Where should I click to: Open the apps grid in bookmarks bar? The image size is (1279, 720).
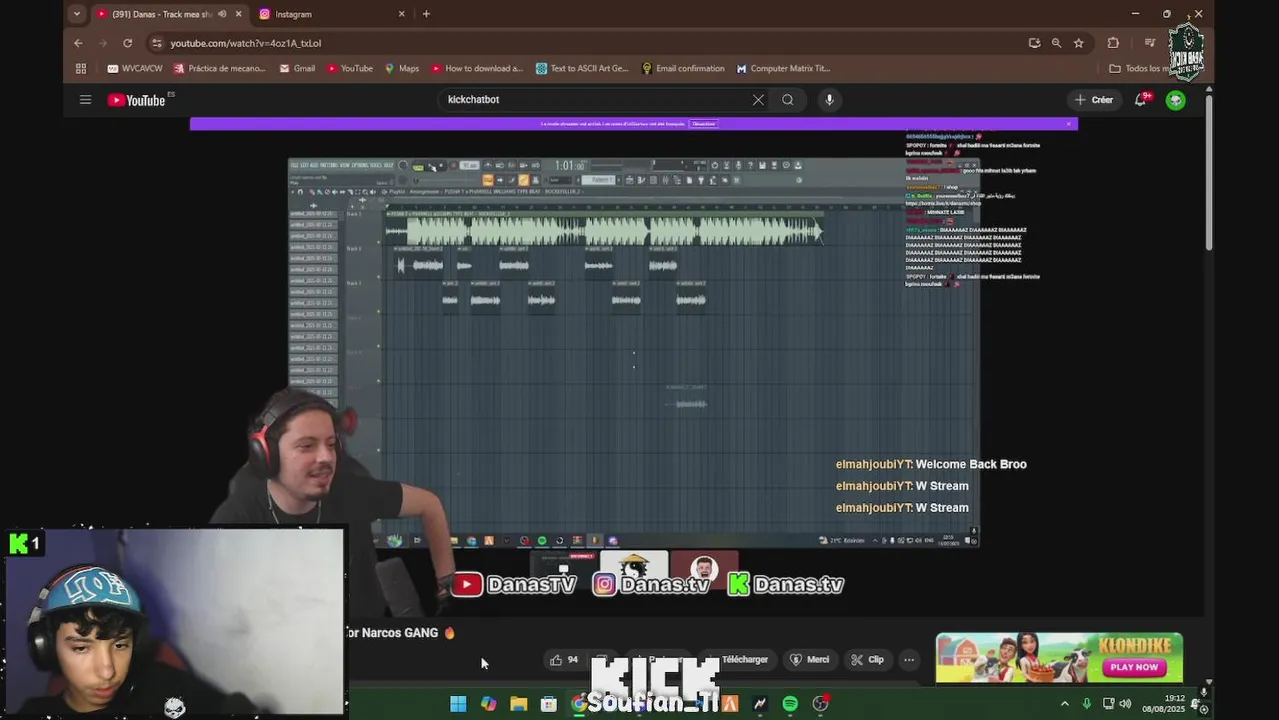[81, 69]
